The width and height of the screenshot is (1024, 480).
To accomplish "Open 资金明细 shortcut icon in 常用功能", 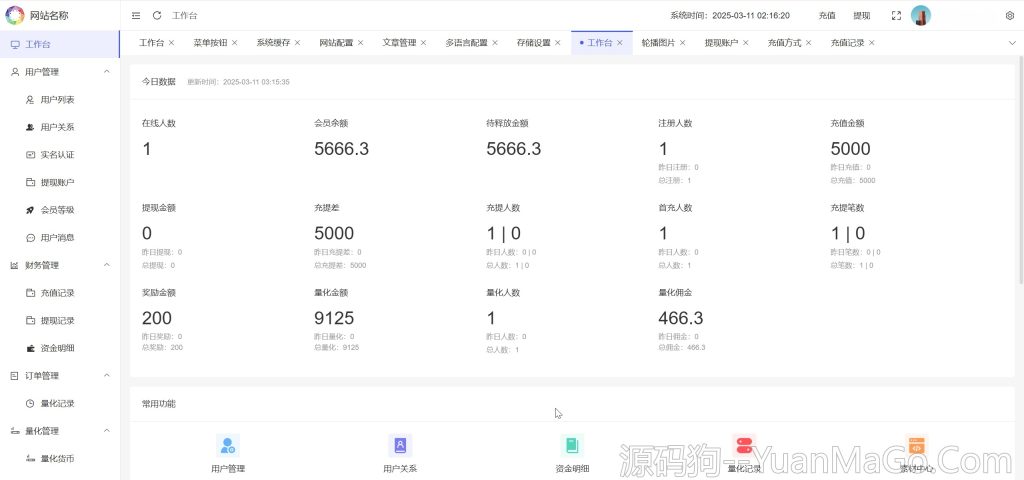I will (572, 445).
